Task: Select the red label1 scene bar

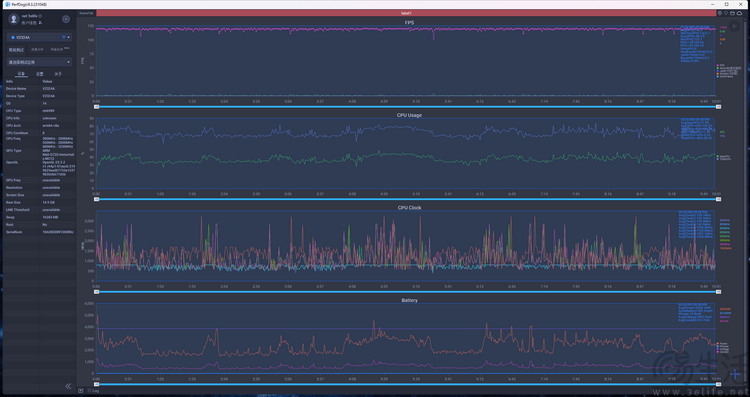Action: (406, 13)
